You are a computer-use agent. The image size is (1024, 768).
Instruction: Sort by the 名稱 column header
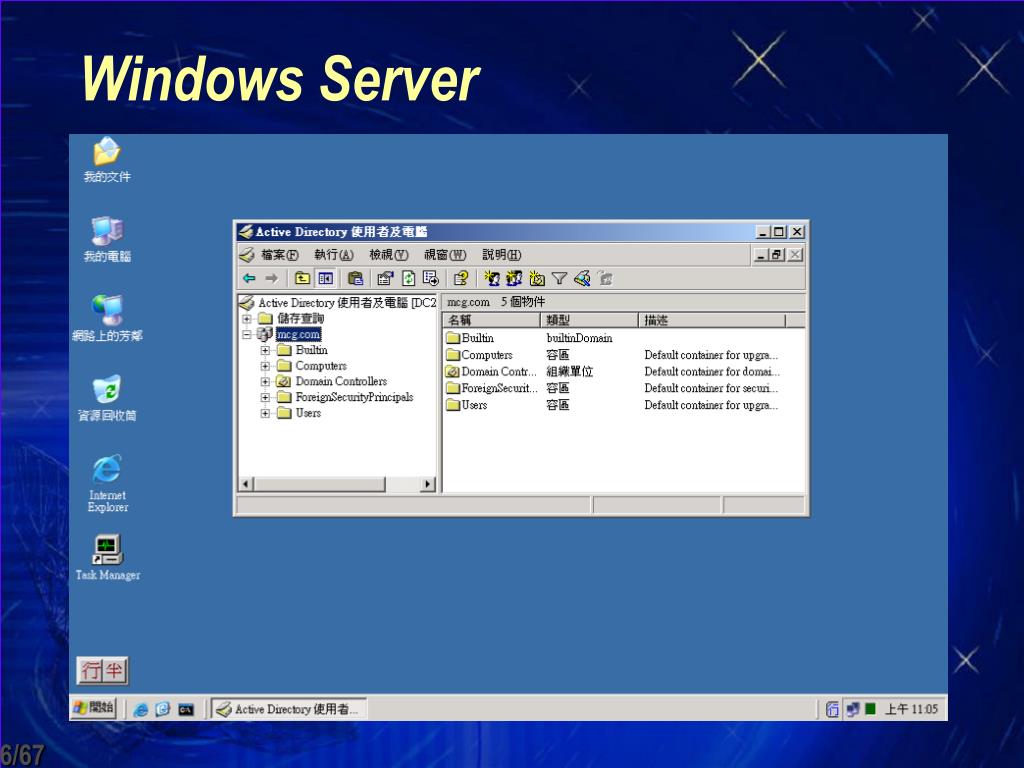pos(492,320)
